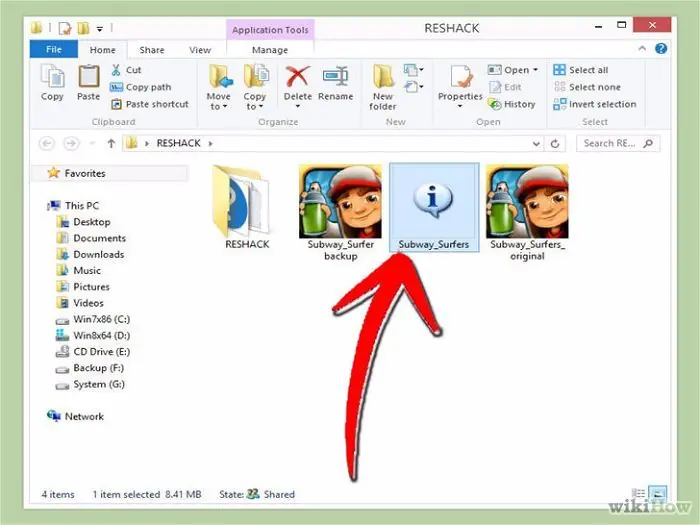This screenshot has height=525, width=700.
Task: Open Help via the blue question icon
Action: (661, 48)
